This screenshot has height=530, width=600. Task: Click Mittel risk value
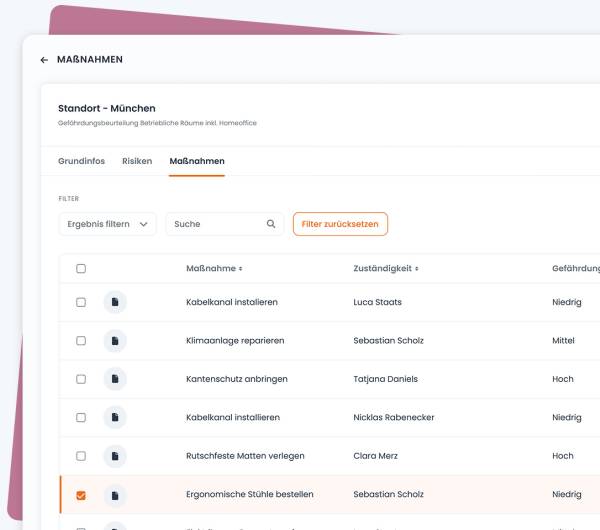point(563,341)
